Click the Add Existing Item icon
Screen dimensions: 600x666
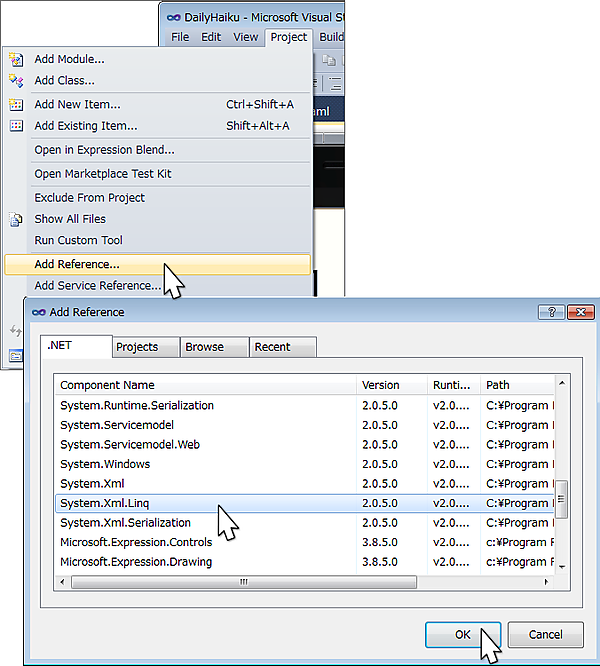pos(16,126)
